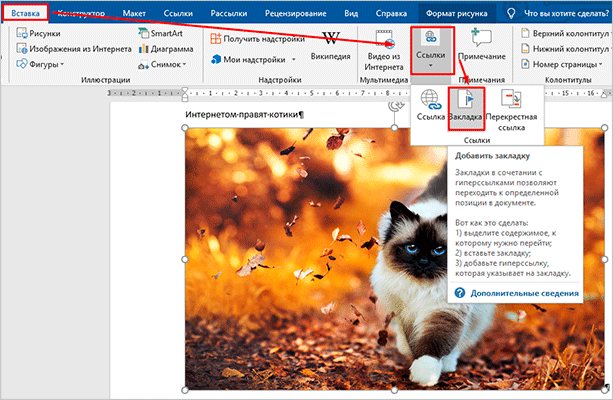Click the left-middle picture resize handle
This screenshot has height=400, width=613.
coord(185,259)
